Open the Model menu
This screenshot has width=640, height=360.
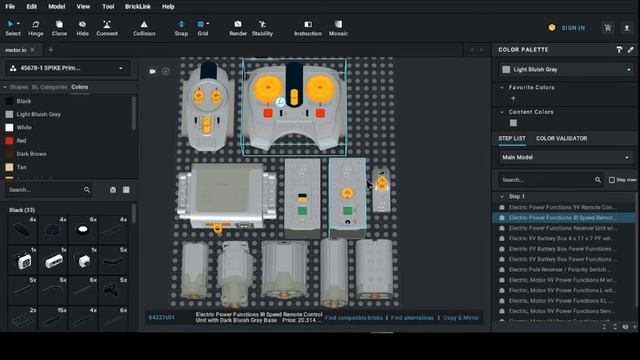57,7
